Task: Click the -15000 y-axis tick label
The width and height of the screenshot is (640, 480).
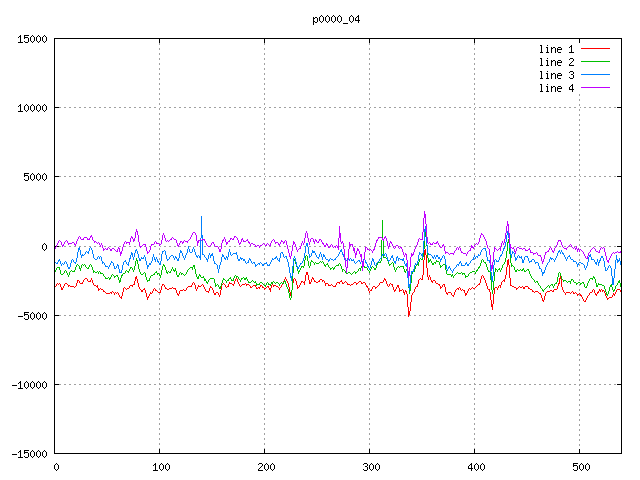Action: [x=29, y=453]
